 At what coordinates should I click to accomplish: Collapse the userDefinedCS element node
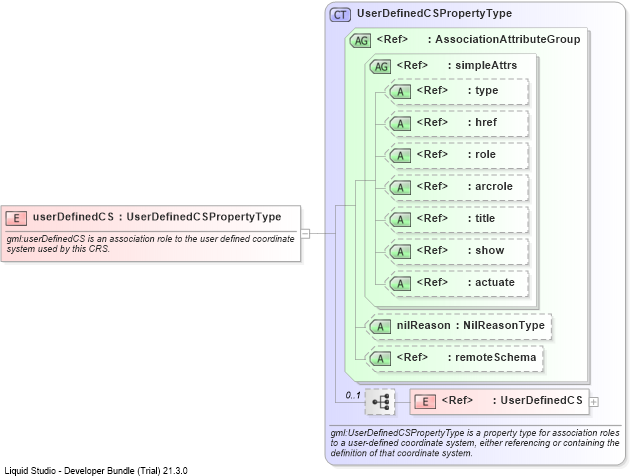305,233
